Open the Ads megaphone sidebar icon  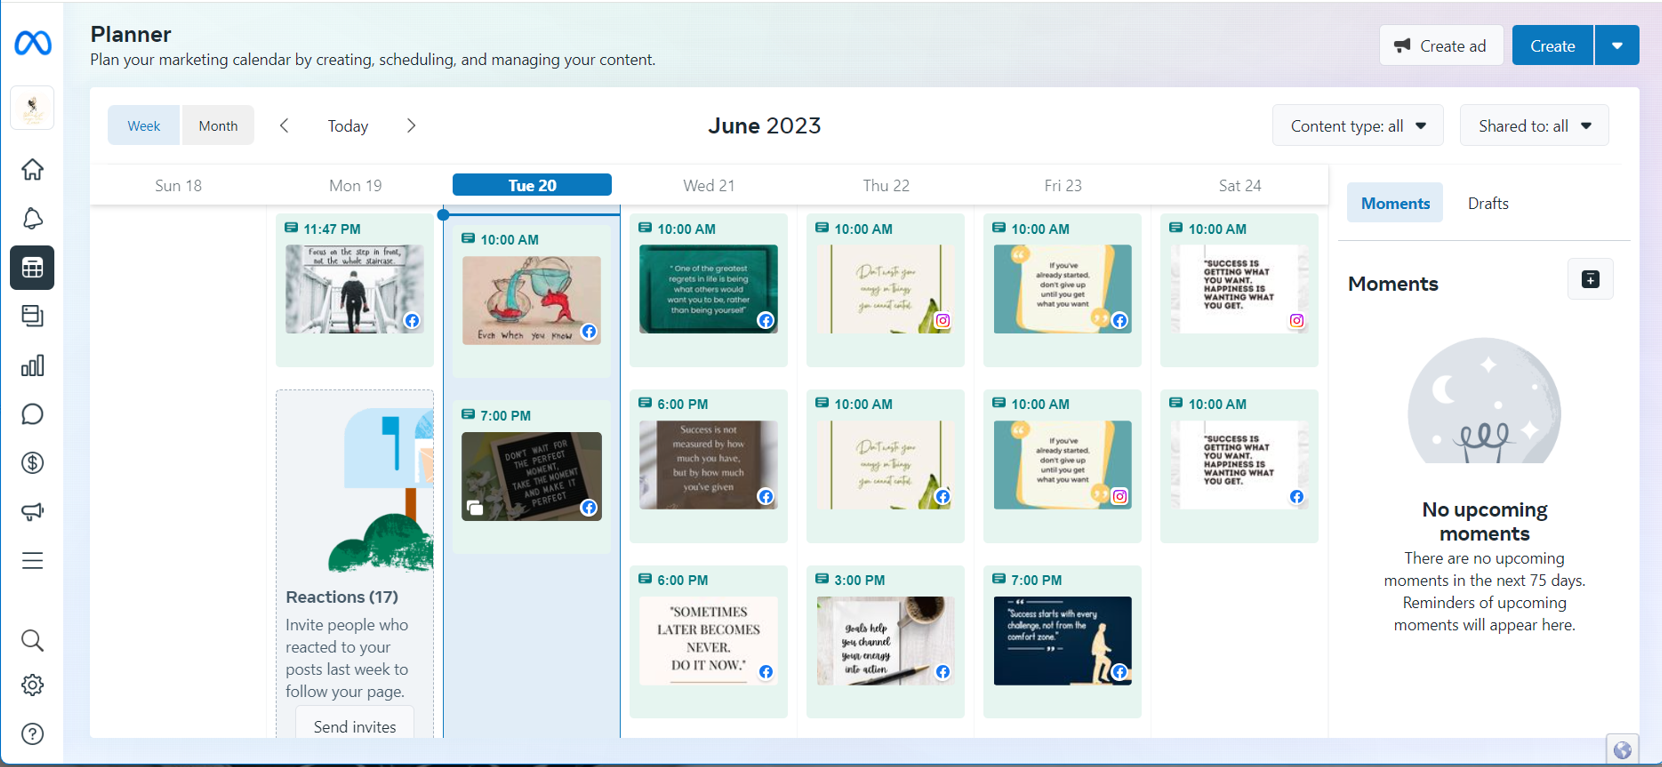[32, 512]
